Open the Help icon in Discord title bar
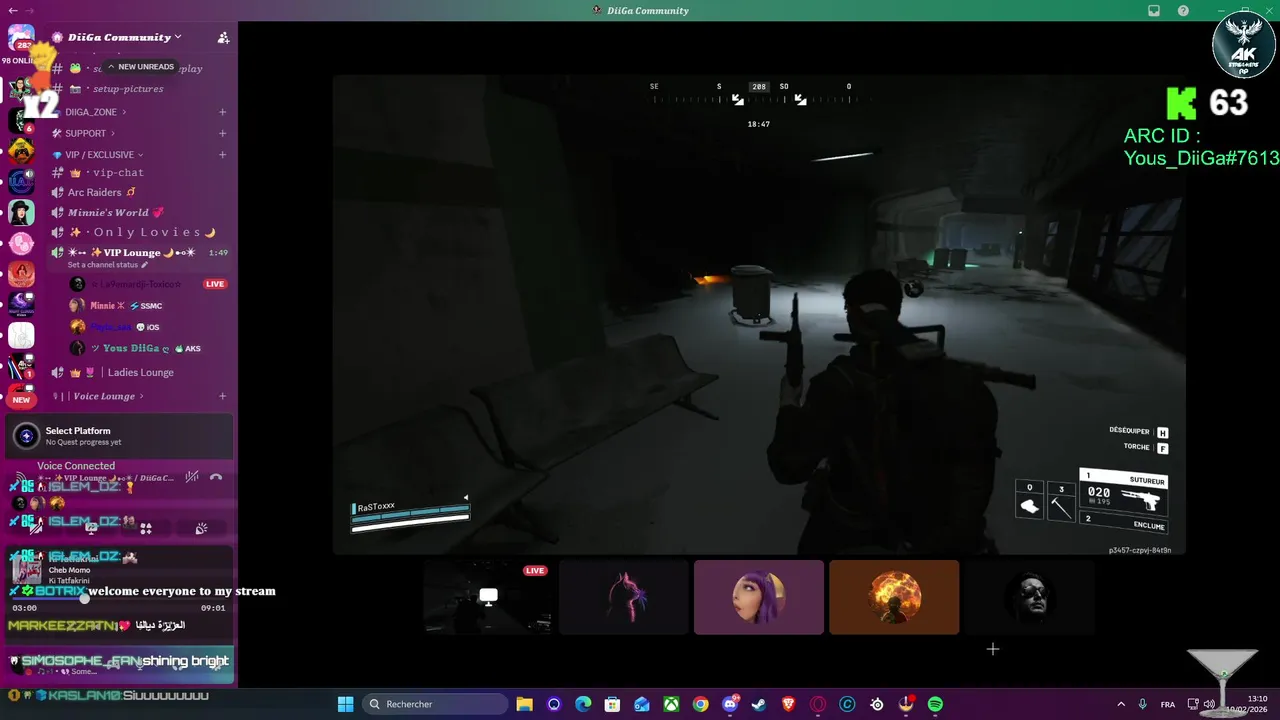Viewport: 1280px width, 720px height. click(1183, 10)
